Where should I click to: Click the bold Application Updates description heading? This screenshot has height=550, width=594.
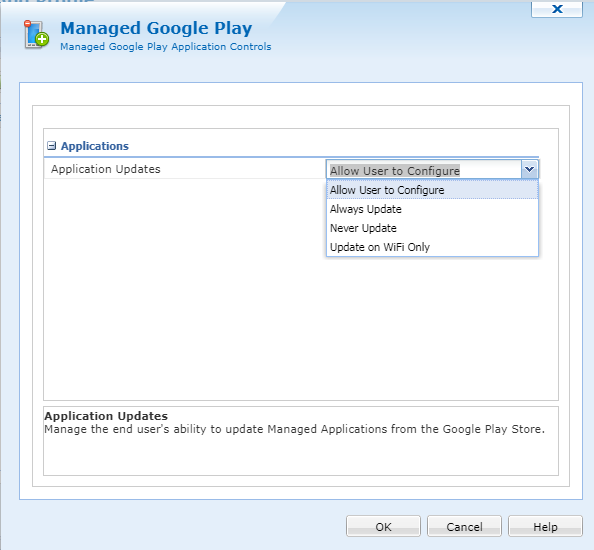106,416
